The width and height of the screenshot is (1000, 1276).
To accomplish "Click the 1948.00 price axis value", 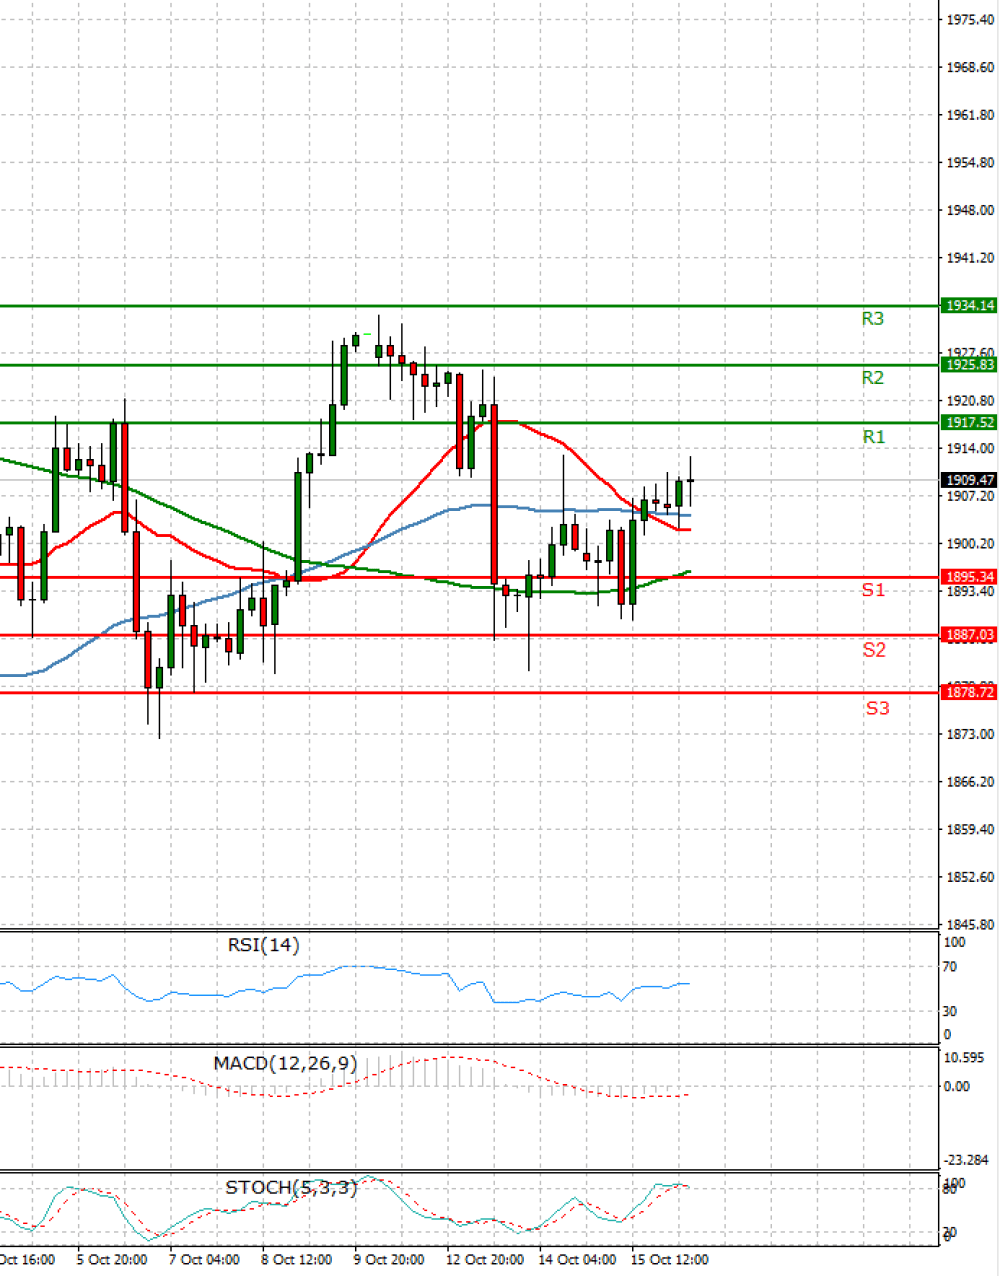I will click(x=970, y=211).
